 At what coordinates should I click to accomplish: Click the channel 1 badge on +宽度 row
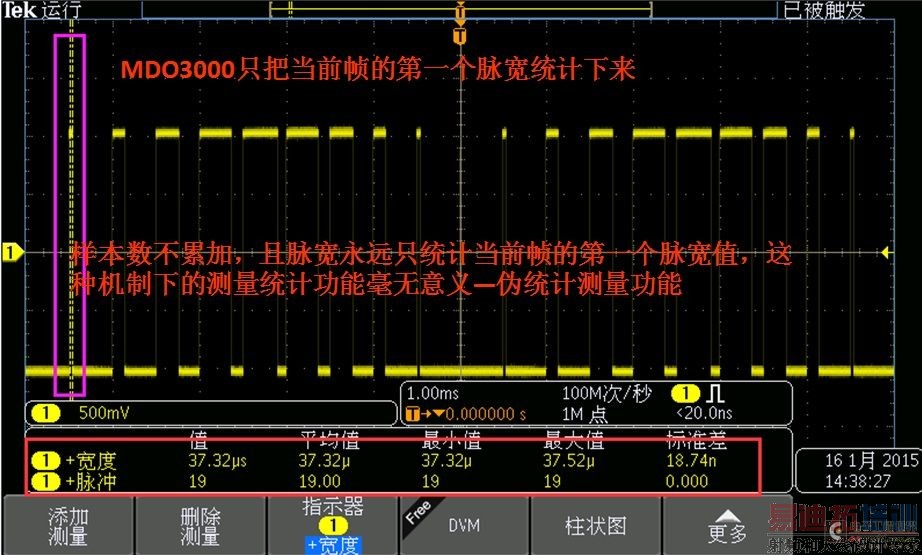[x=46, y=461]
